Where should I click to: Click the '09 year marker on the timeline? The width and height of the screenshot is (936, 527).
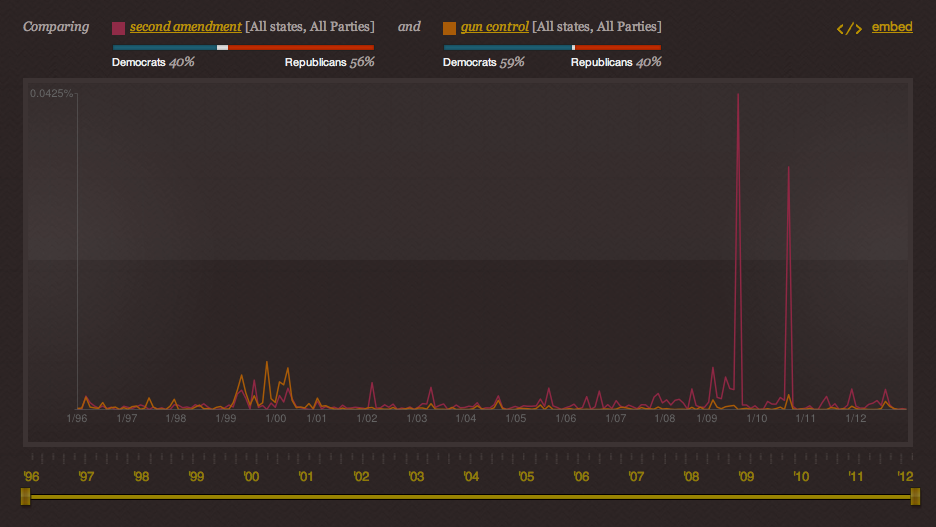point(745,477)
